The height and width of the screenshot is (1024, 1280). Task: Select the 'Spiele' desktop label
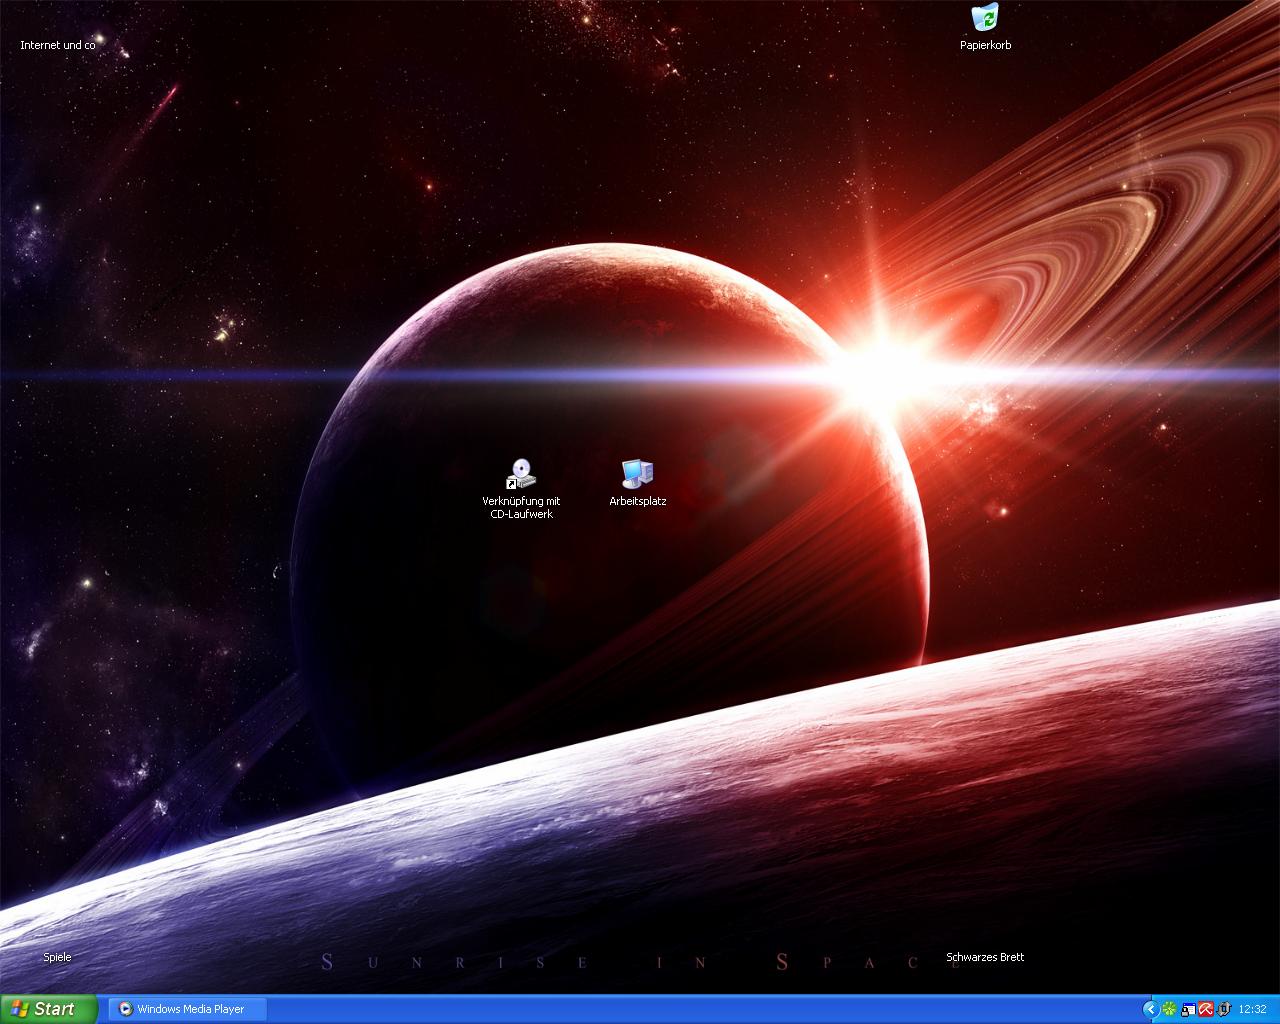pos(57,957)
